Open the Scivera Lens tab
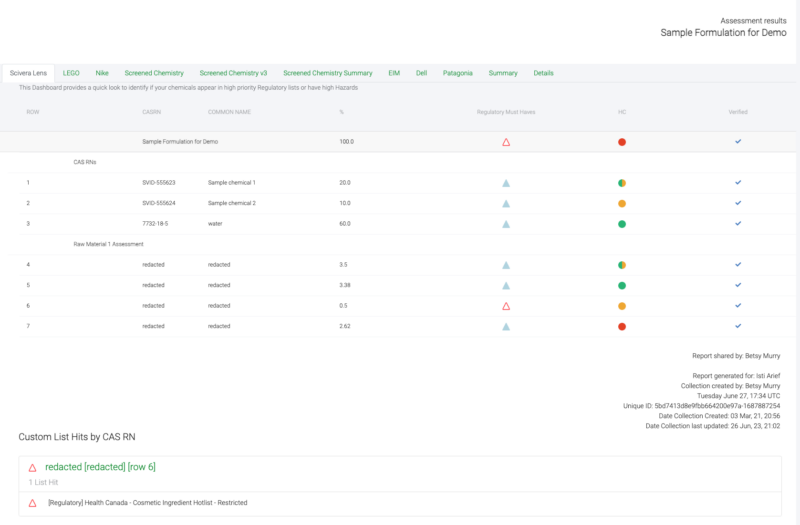The height and width of the screenshot is (525, 800). [28, 73]
